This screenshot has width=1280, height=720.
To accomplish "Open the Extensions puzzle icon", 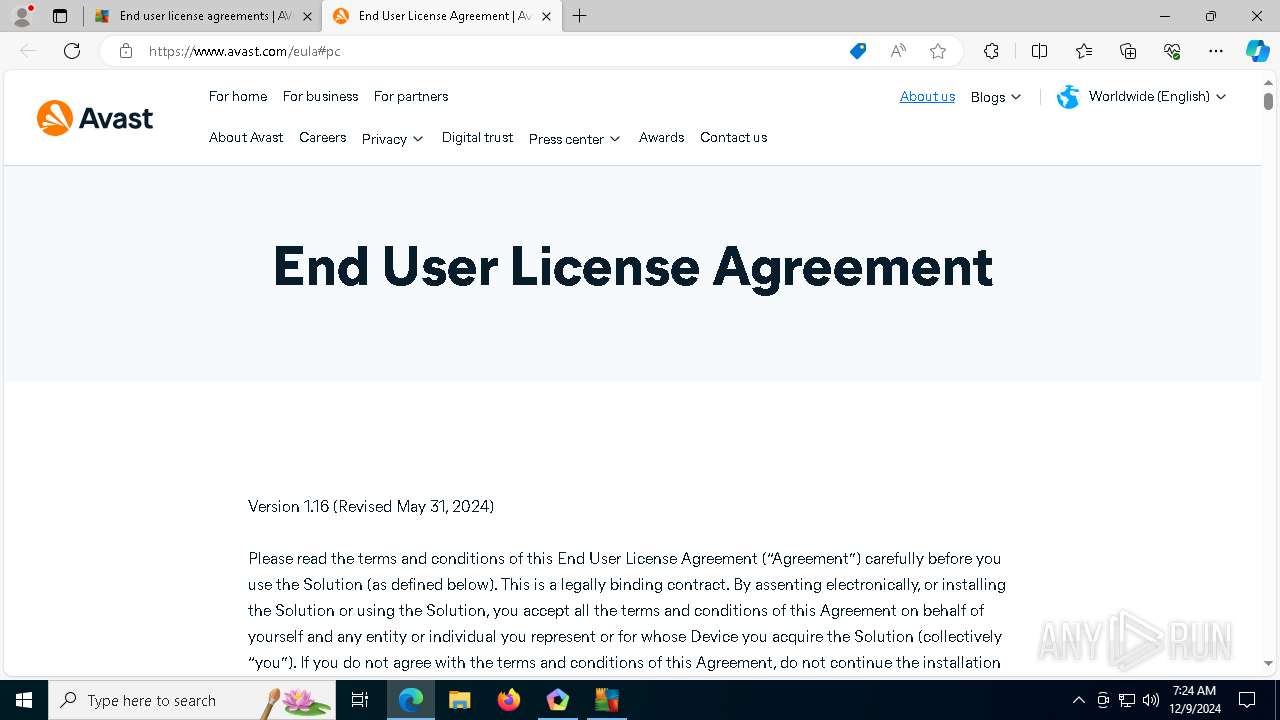I will pyautogui.click(x=991, y=51).
